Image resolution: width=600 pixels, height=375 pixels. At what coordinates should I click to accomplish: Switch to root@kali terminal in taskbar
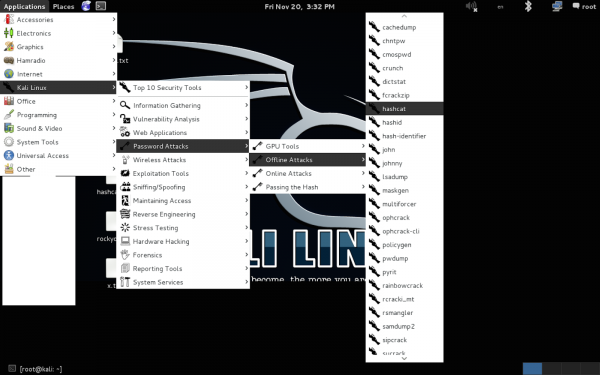tap(35, 369)
